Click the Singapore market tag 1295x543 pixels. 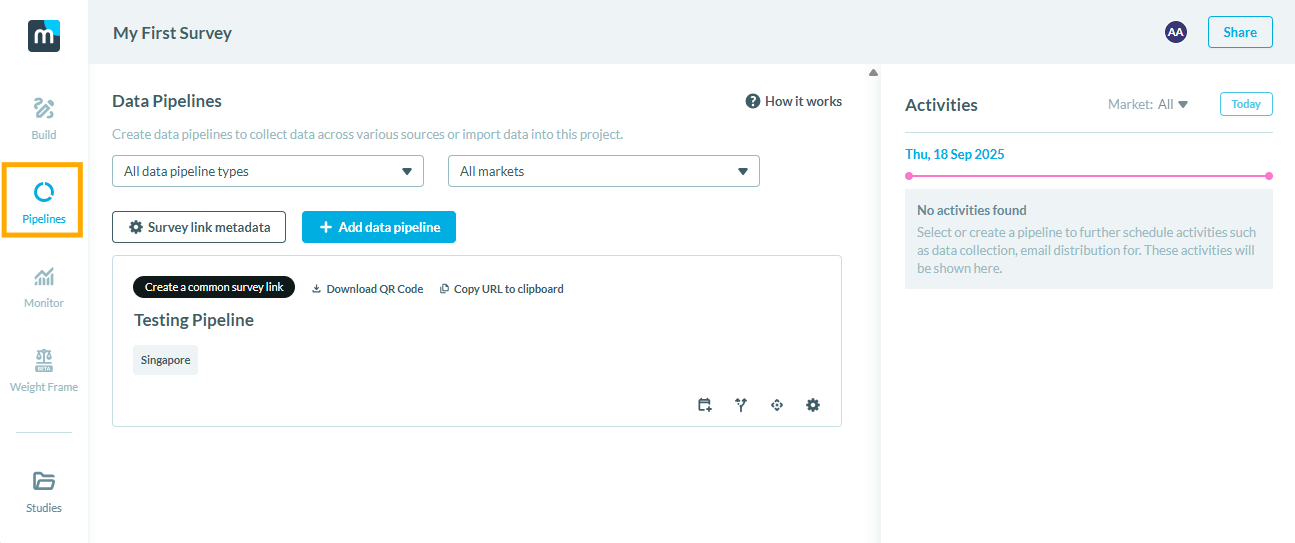click(x=165, y=360)
